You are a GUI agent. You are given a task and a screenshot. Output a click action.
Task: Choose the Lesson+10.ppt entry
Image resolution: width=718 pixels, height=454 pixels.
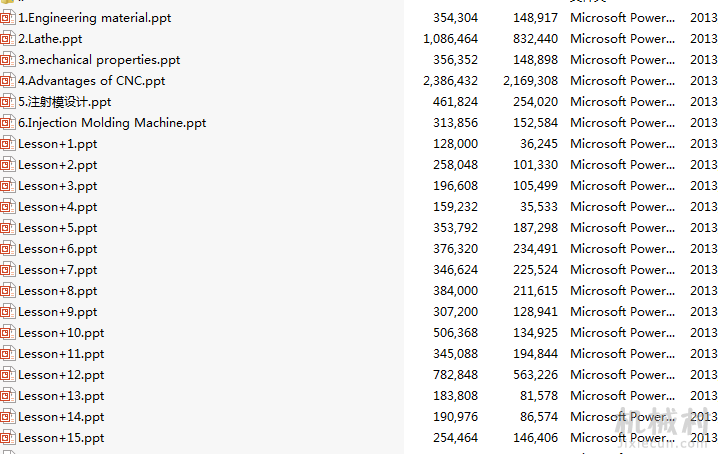61,333
